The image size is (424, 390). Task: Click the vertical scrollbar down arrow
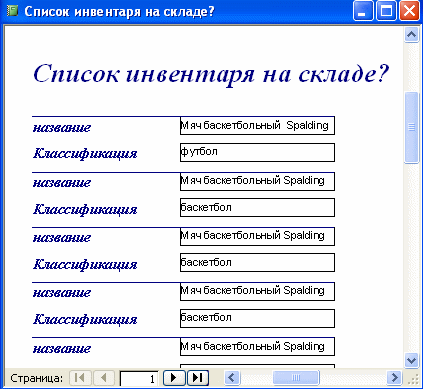pos(411,360)
